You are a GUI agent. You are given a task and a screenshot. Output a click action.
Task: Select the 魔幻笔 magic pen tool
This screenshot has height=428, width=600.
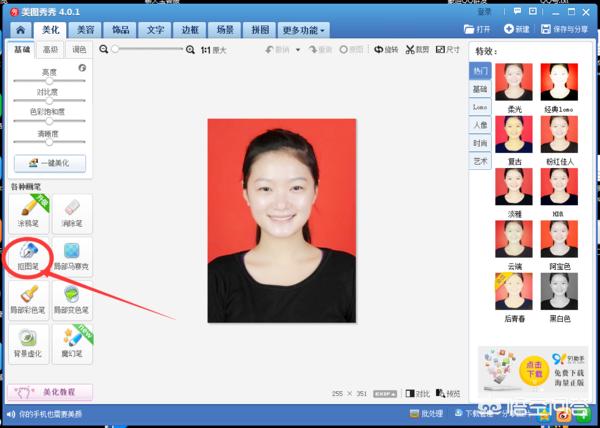coord(72,344)
